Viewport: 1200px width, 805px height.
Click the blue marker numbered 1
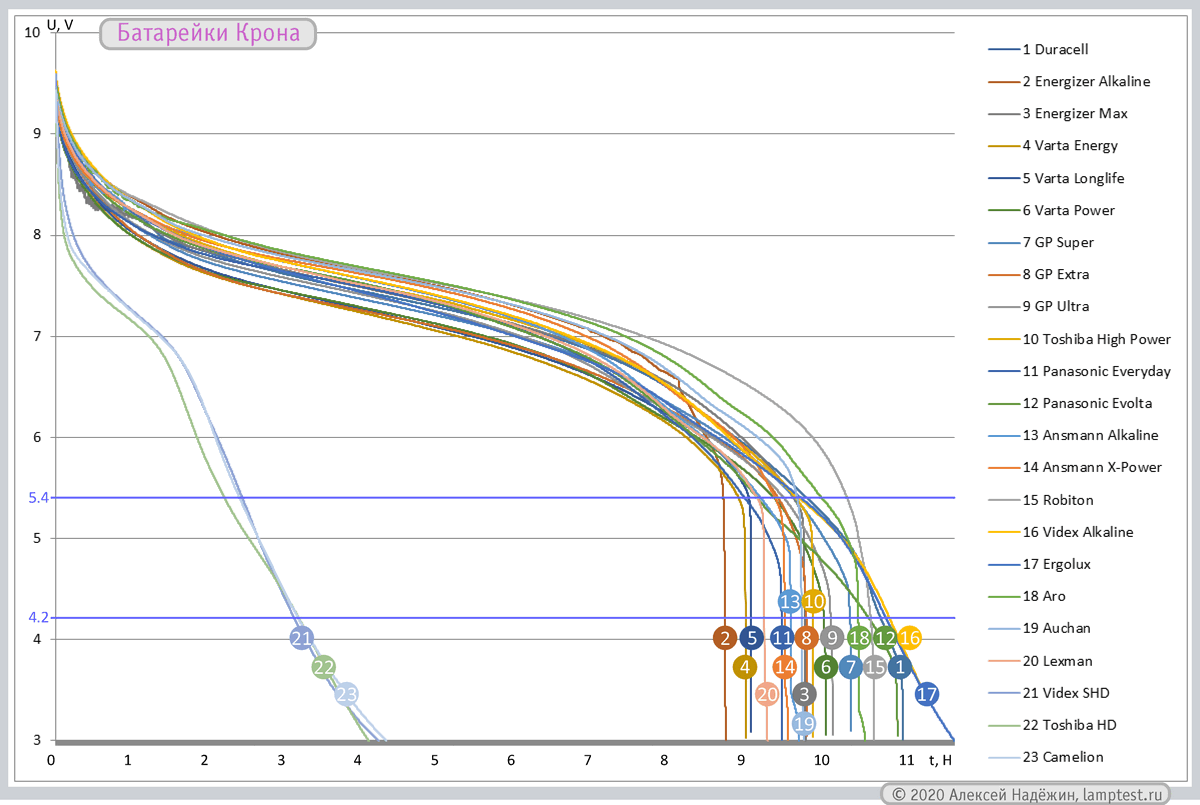point(900,667)
